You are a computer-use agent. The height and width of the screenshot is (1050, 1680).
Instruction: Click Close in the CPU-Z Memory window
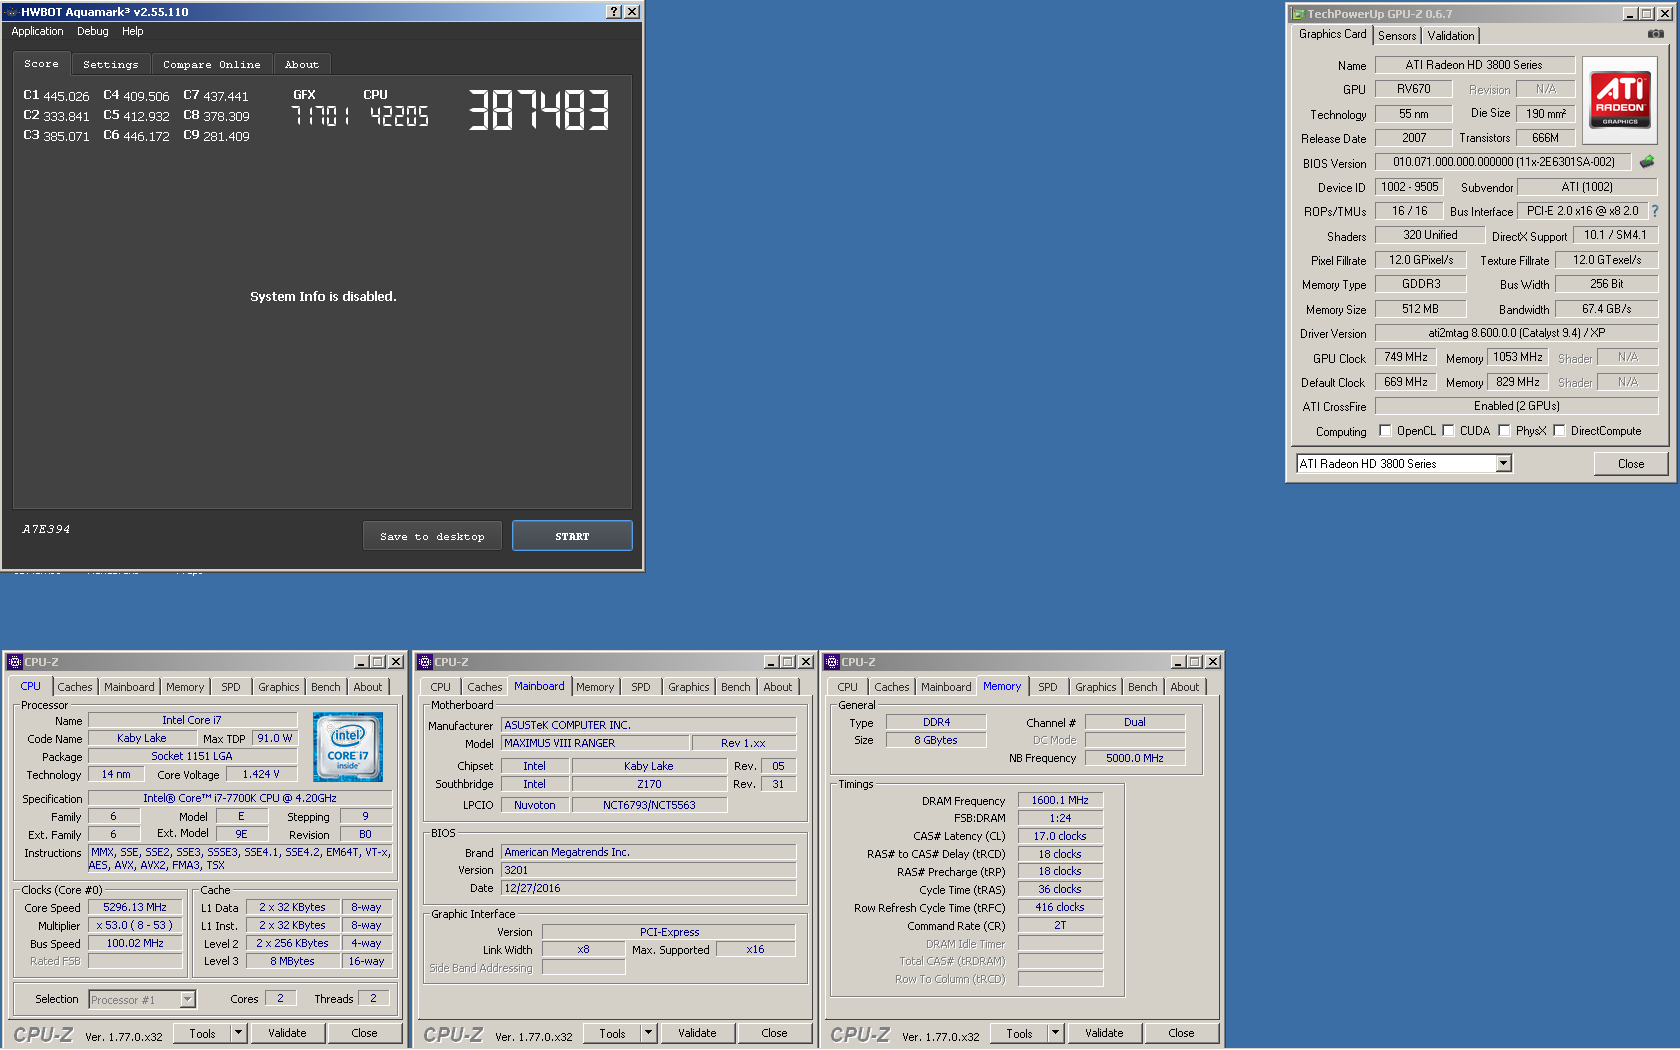click(1181, 1033)
